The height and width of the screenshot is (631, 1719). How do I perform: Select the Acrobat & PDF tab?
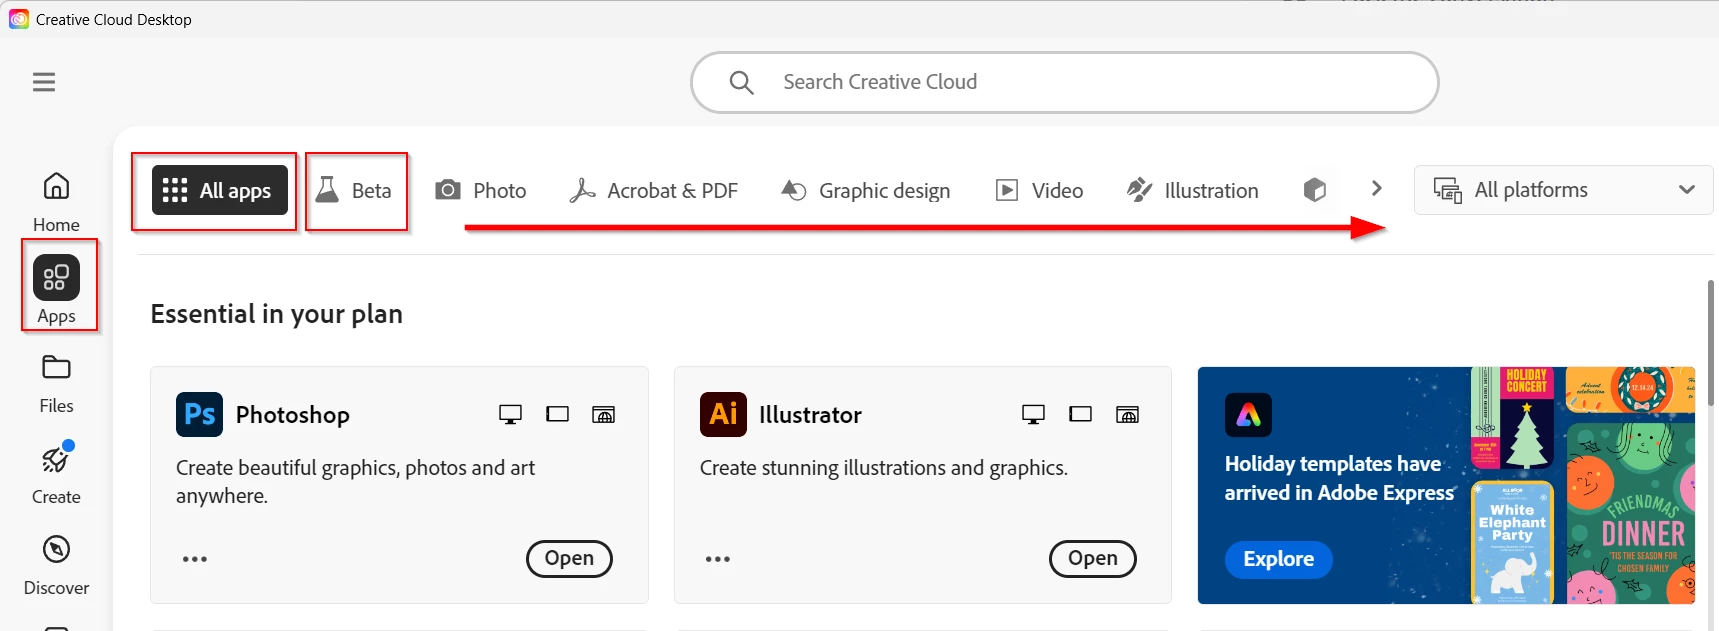654,190
